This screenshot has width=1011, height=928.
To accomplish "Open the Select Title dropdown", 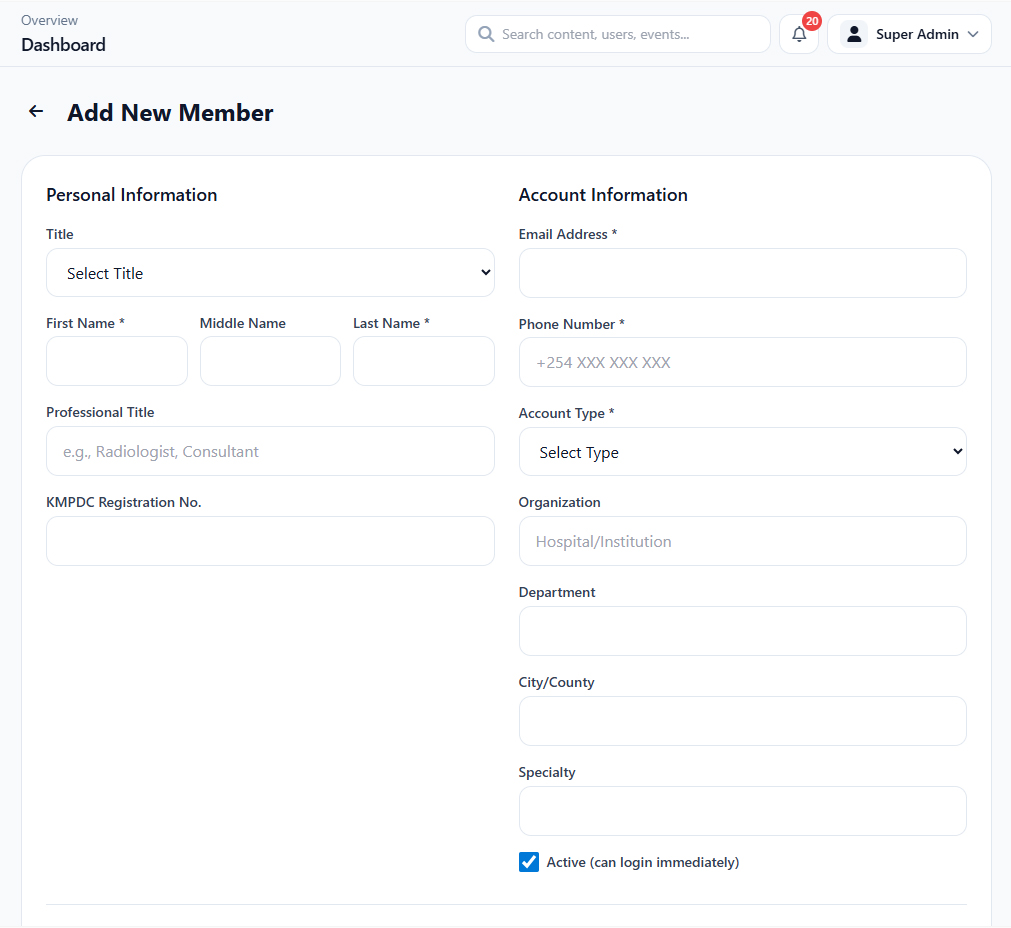I will (270, 273).
